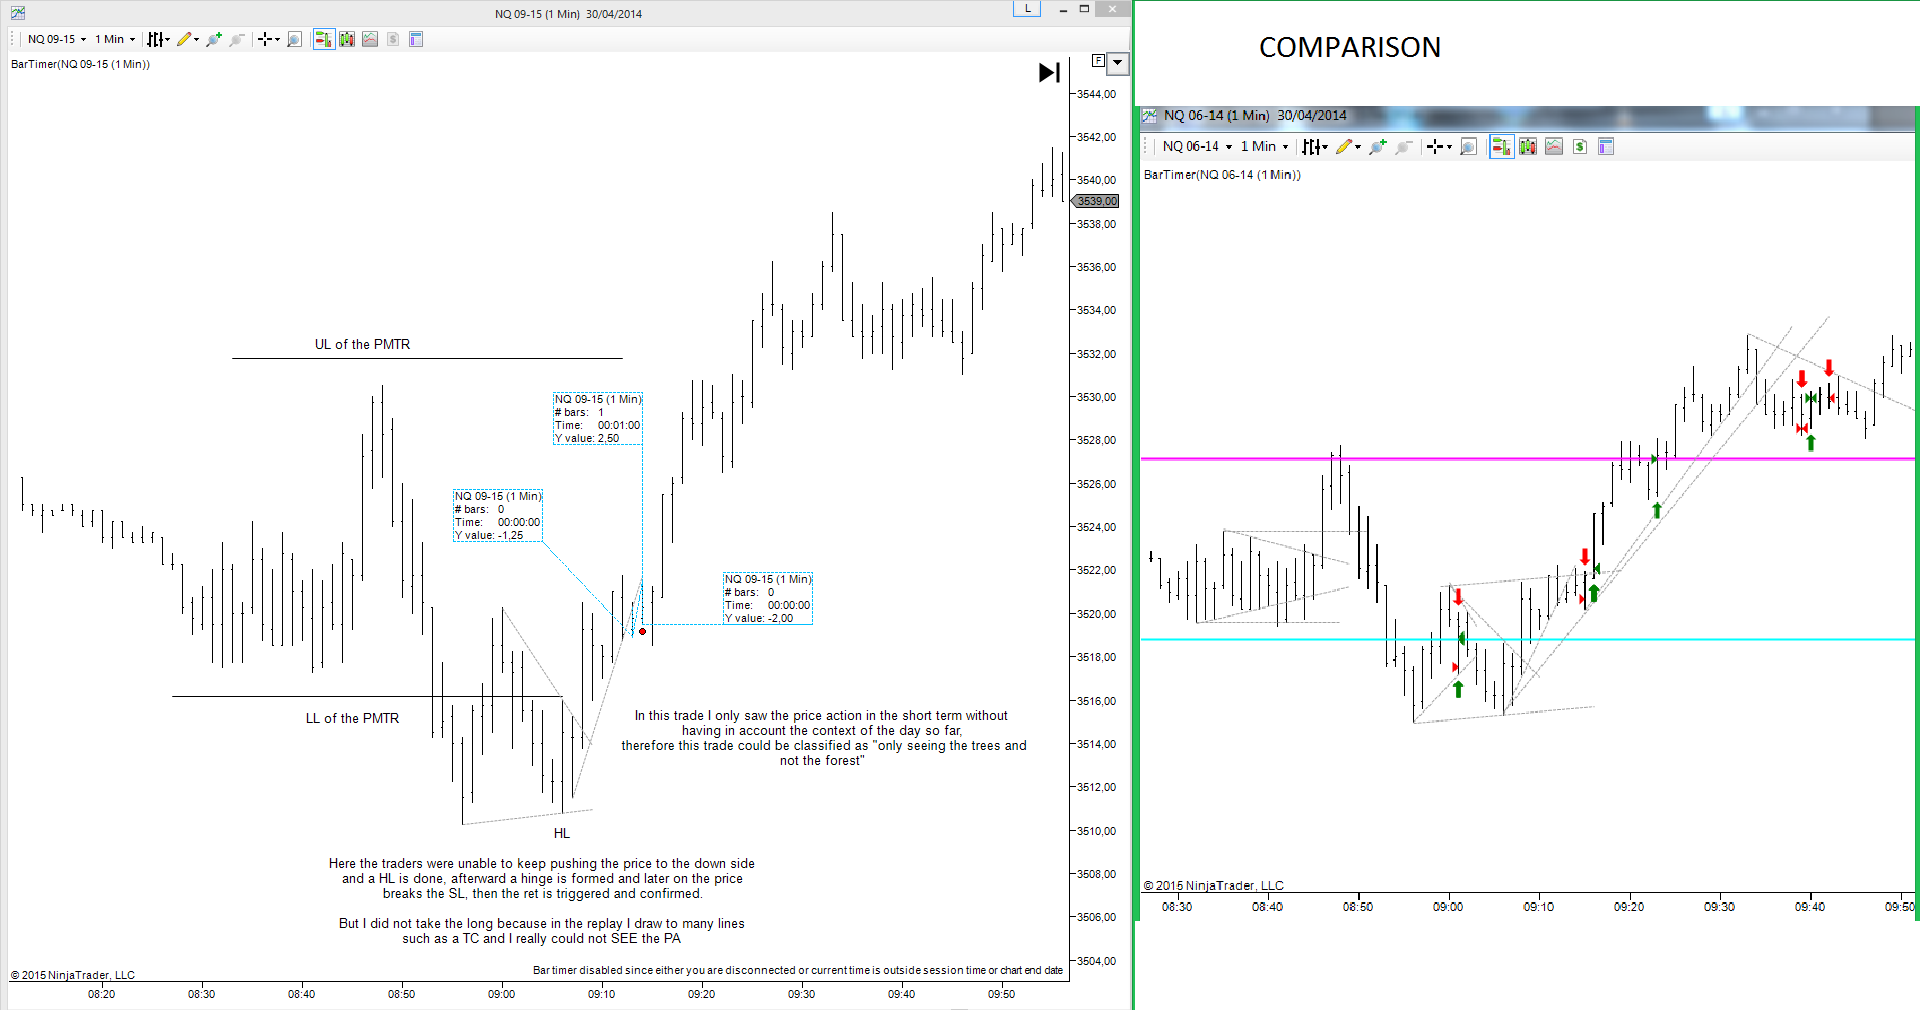The height and width of the screenshot is (1010, 1920).
Task: Open dropdown arrow beside the F button
Action: pos(1118,62)
